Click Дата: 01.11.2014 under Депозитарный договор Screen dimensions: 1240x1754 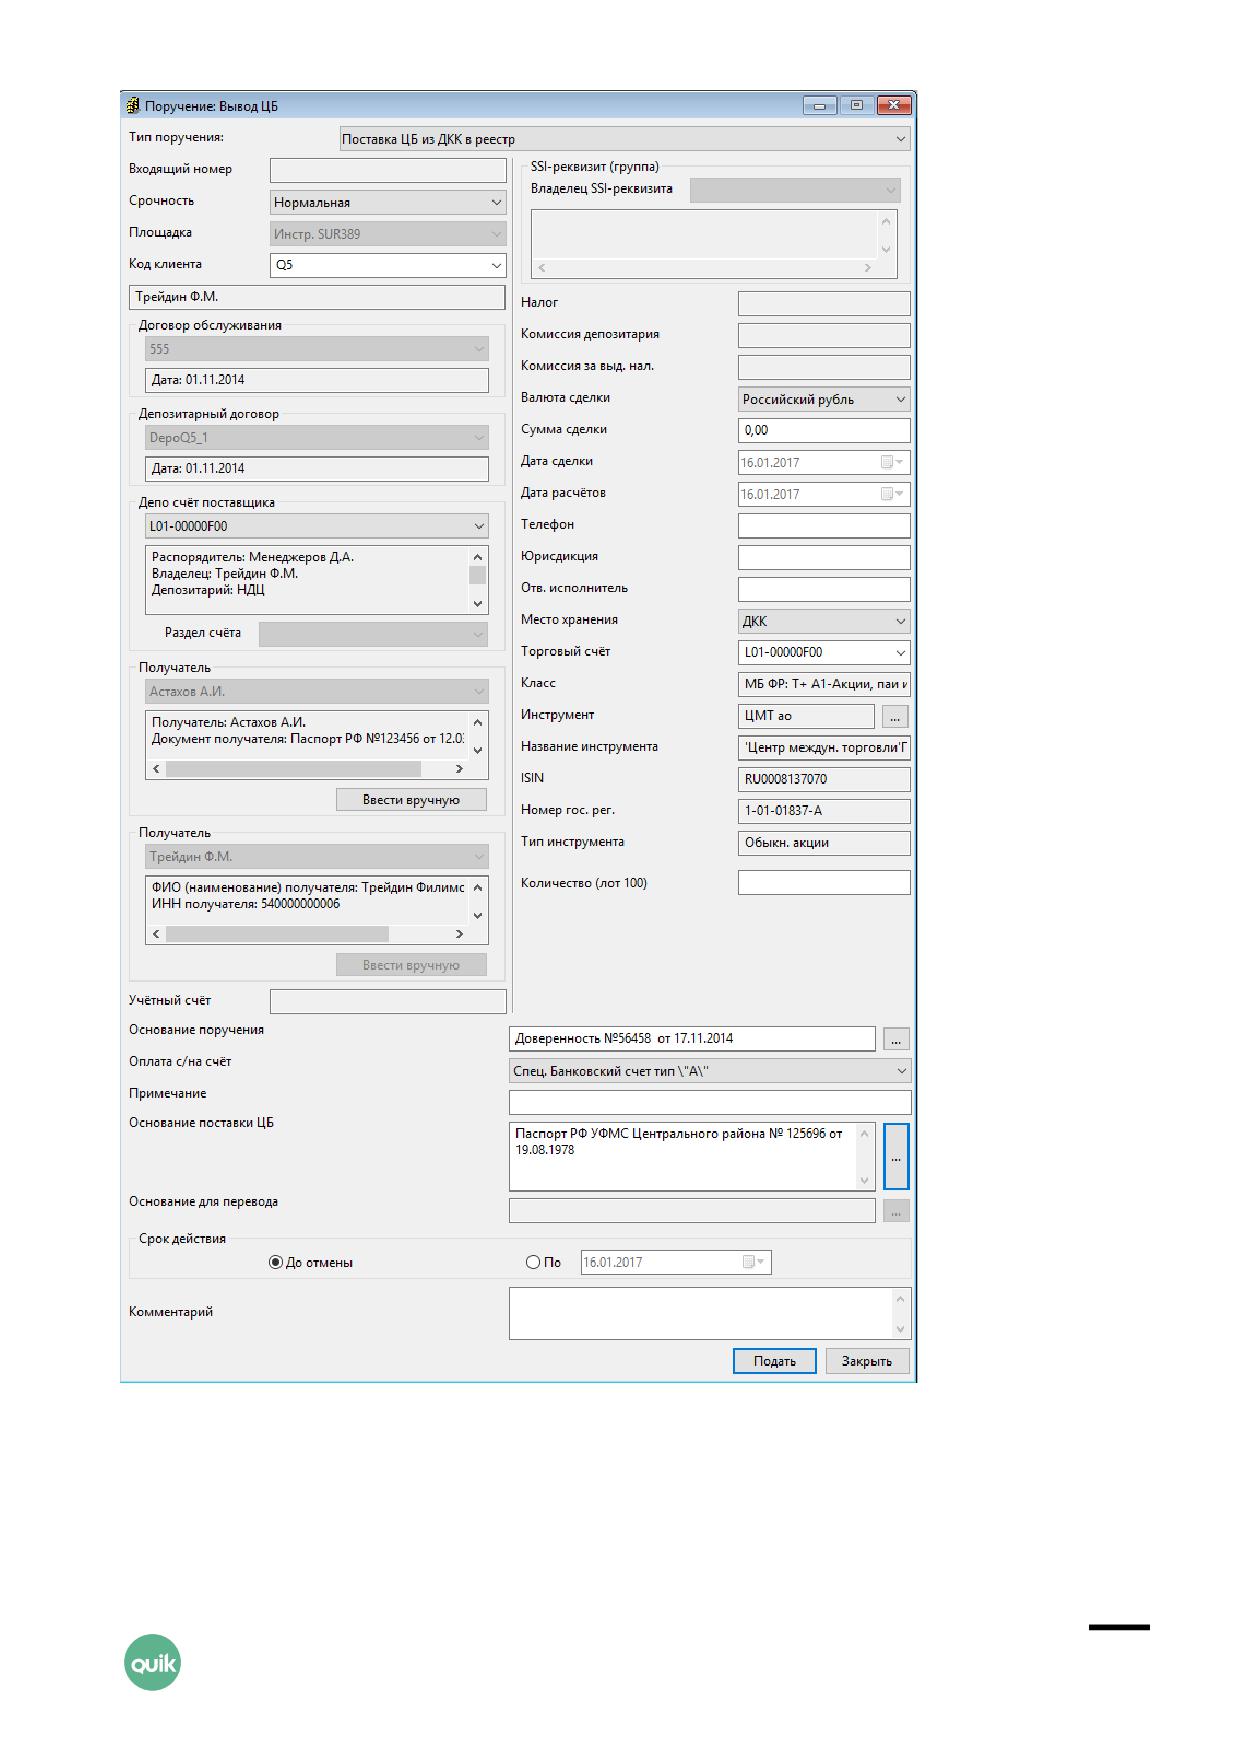317,469
